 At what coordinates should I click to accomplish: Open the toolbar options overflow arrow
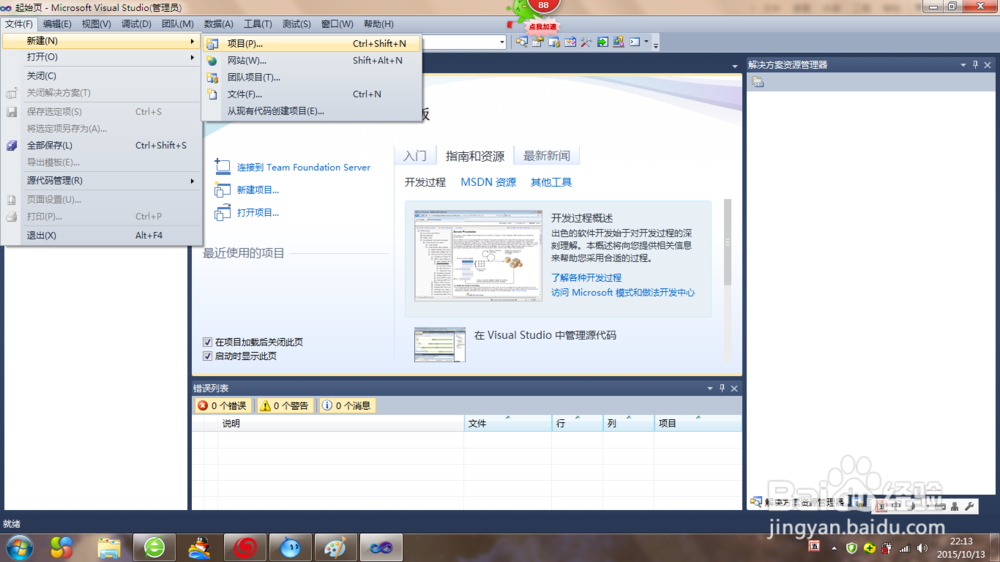point(656,43)
